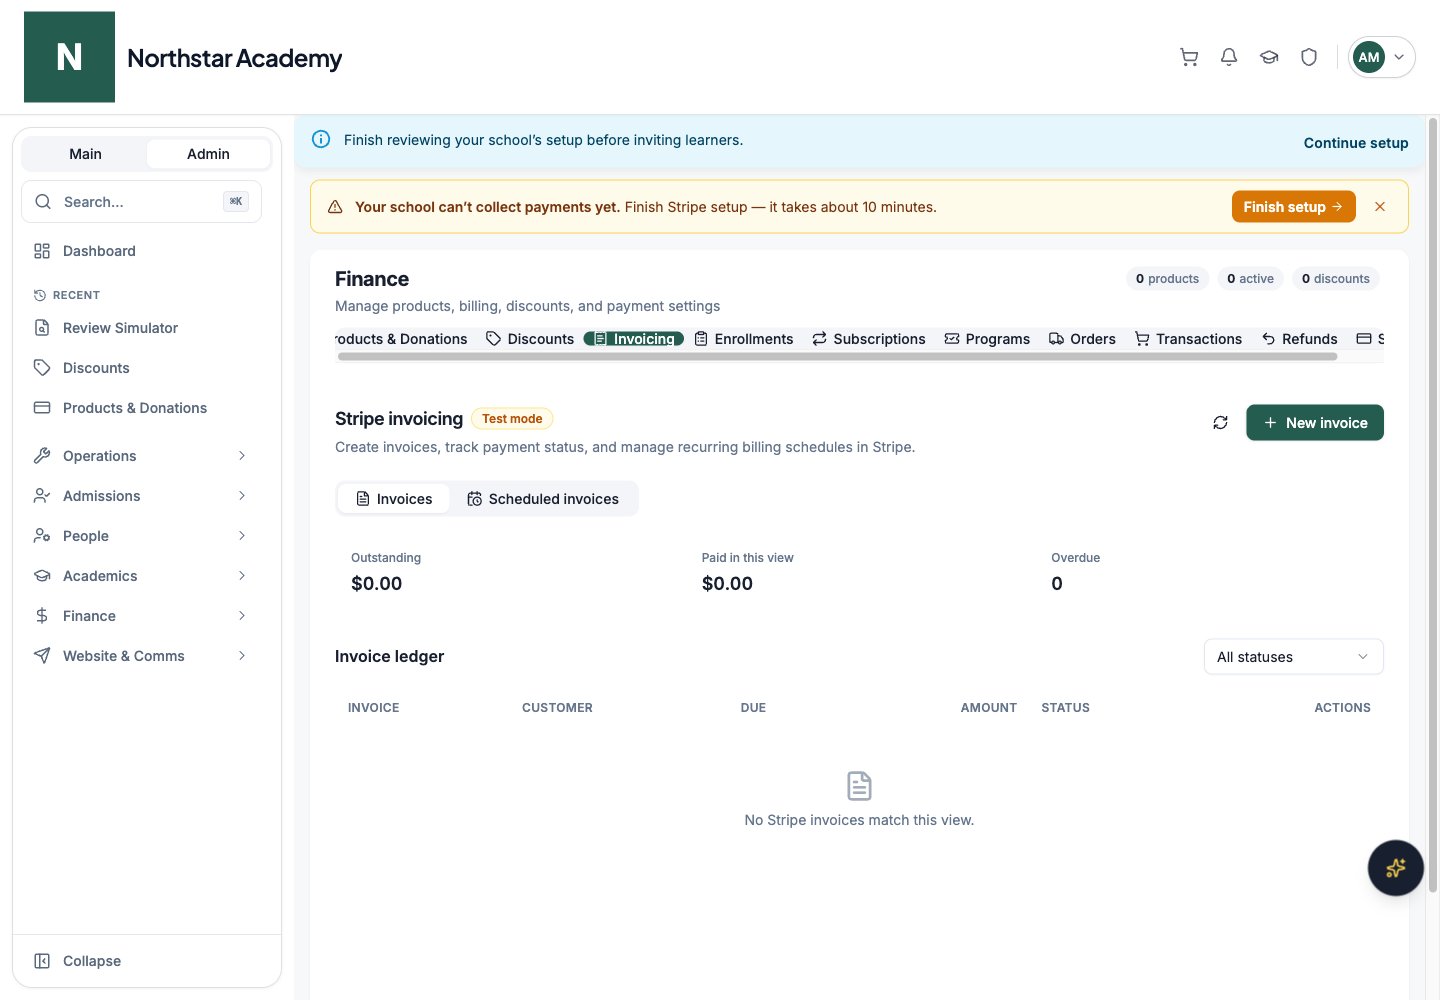Expand the Admissions section
This screenshot has height=1000, width=1440.
tap(141, 496)
